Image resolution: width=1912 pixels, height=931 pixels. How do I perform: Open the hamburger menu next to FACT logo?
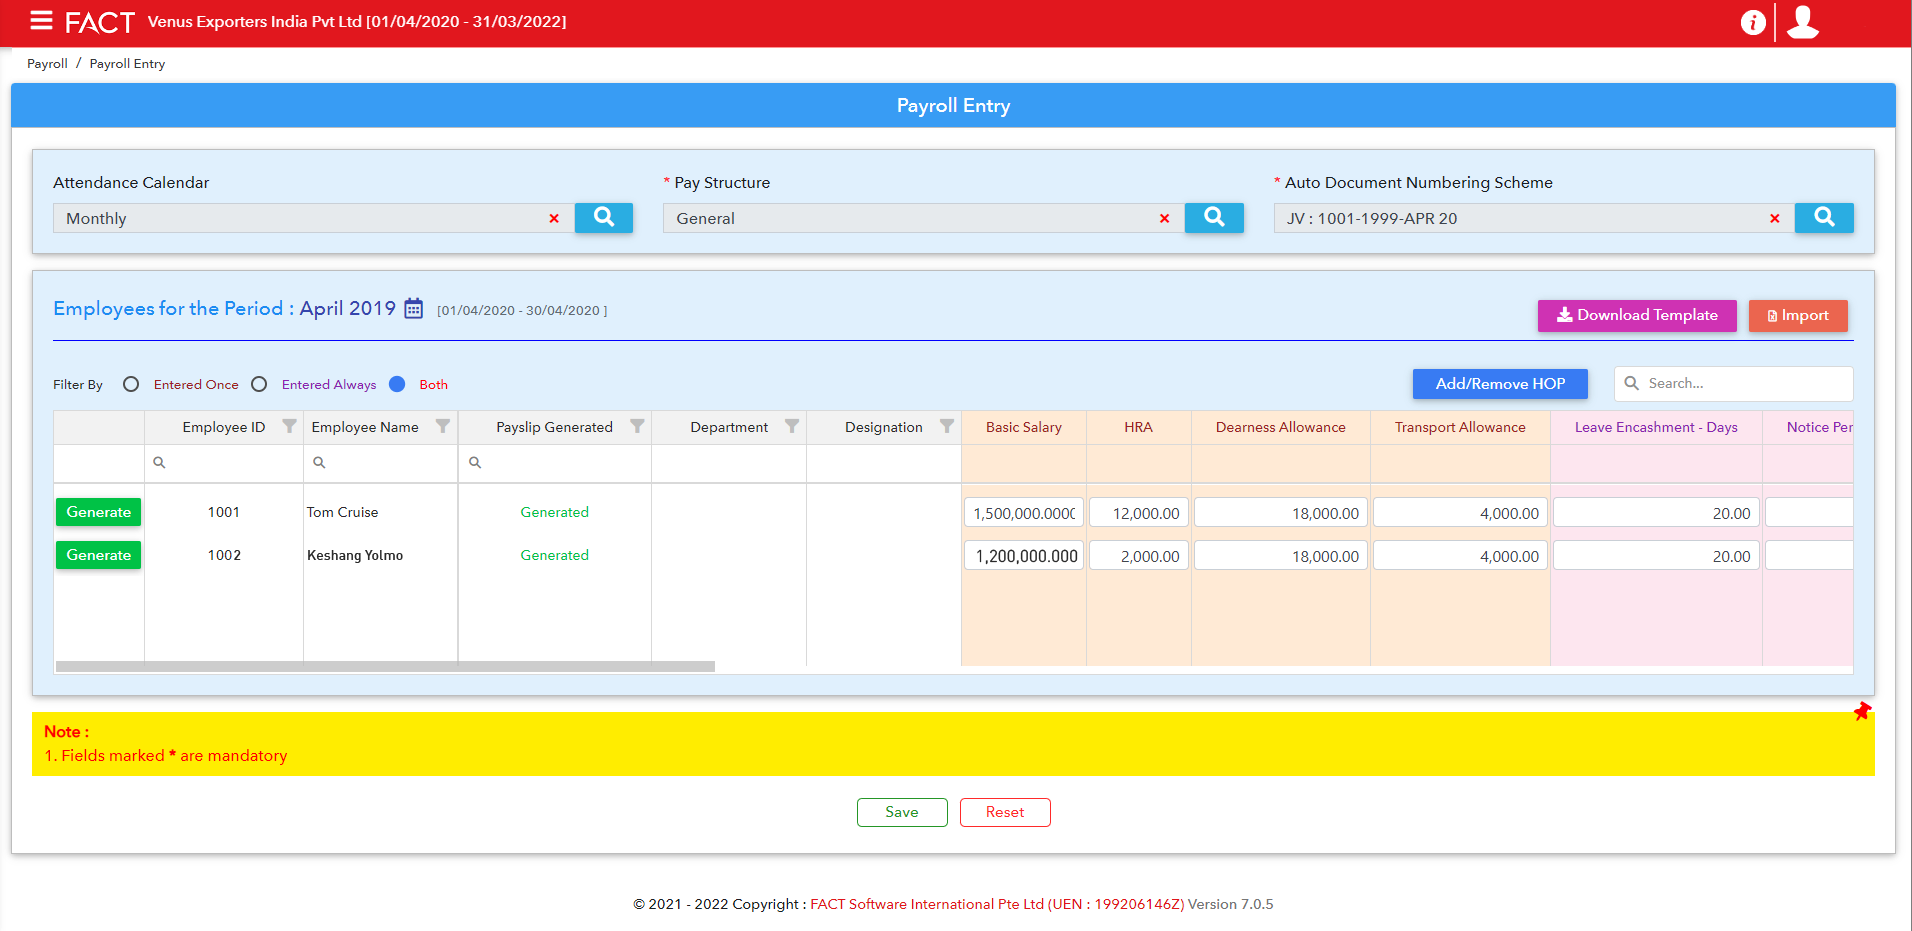pyautogui.click(x=40, y=21)
